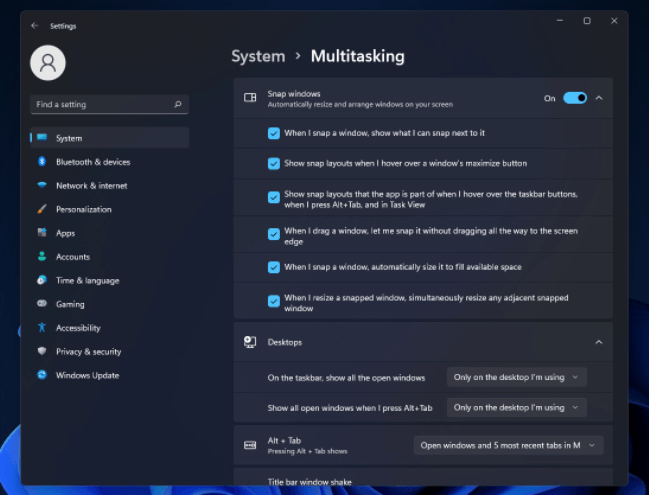649x495 pixels.
Task: Open Accessibility settings
Action: [110, 328]
